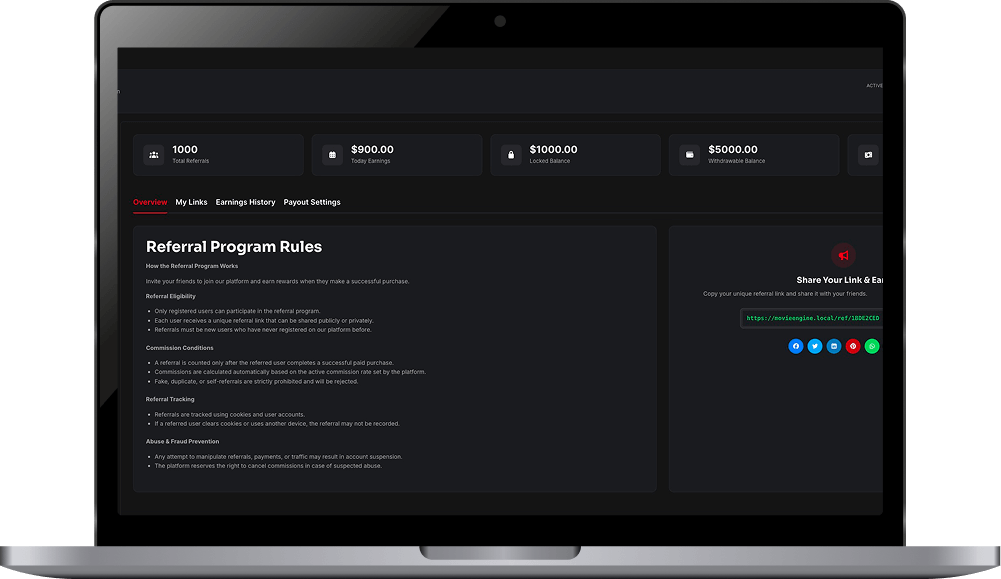Click the partially visible rightmost stat card icon
This screenshot has height=579, width=1001.
tap(866, 155)
